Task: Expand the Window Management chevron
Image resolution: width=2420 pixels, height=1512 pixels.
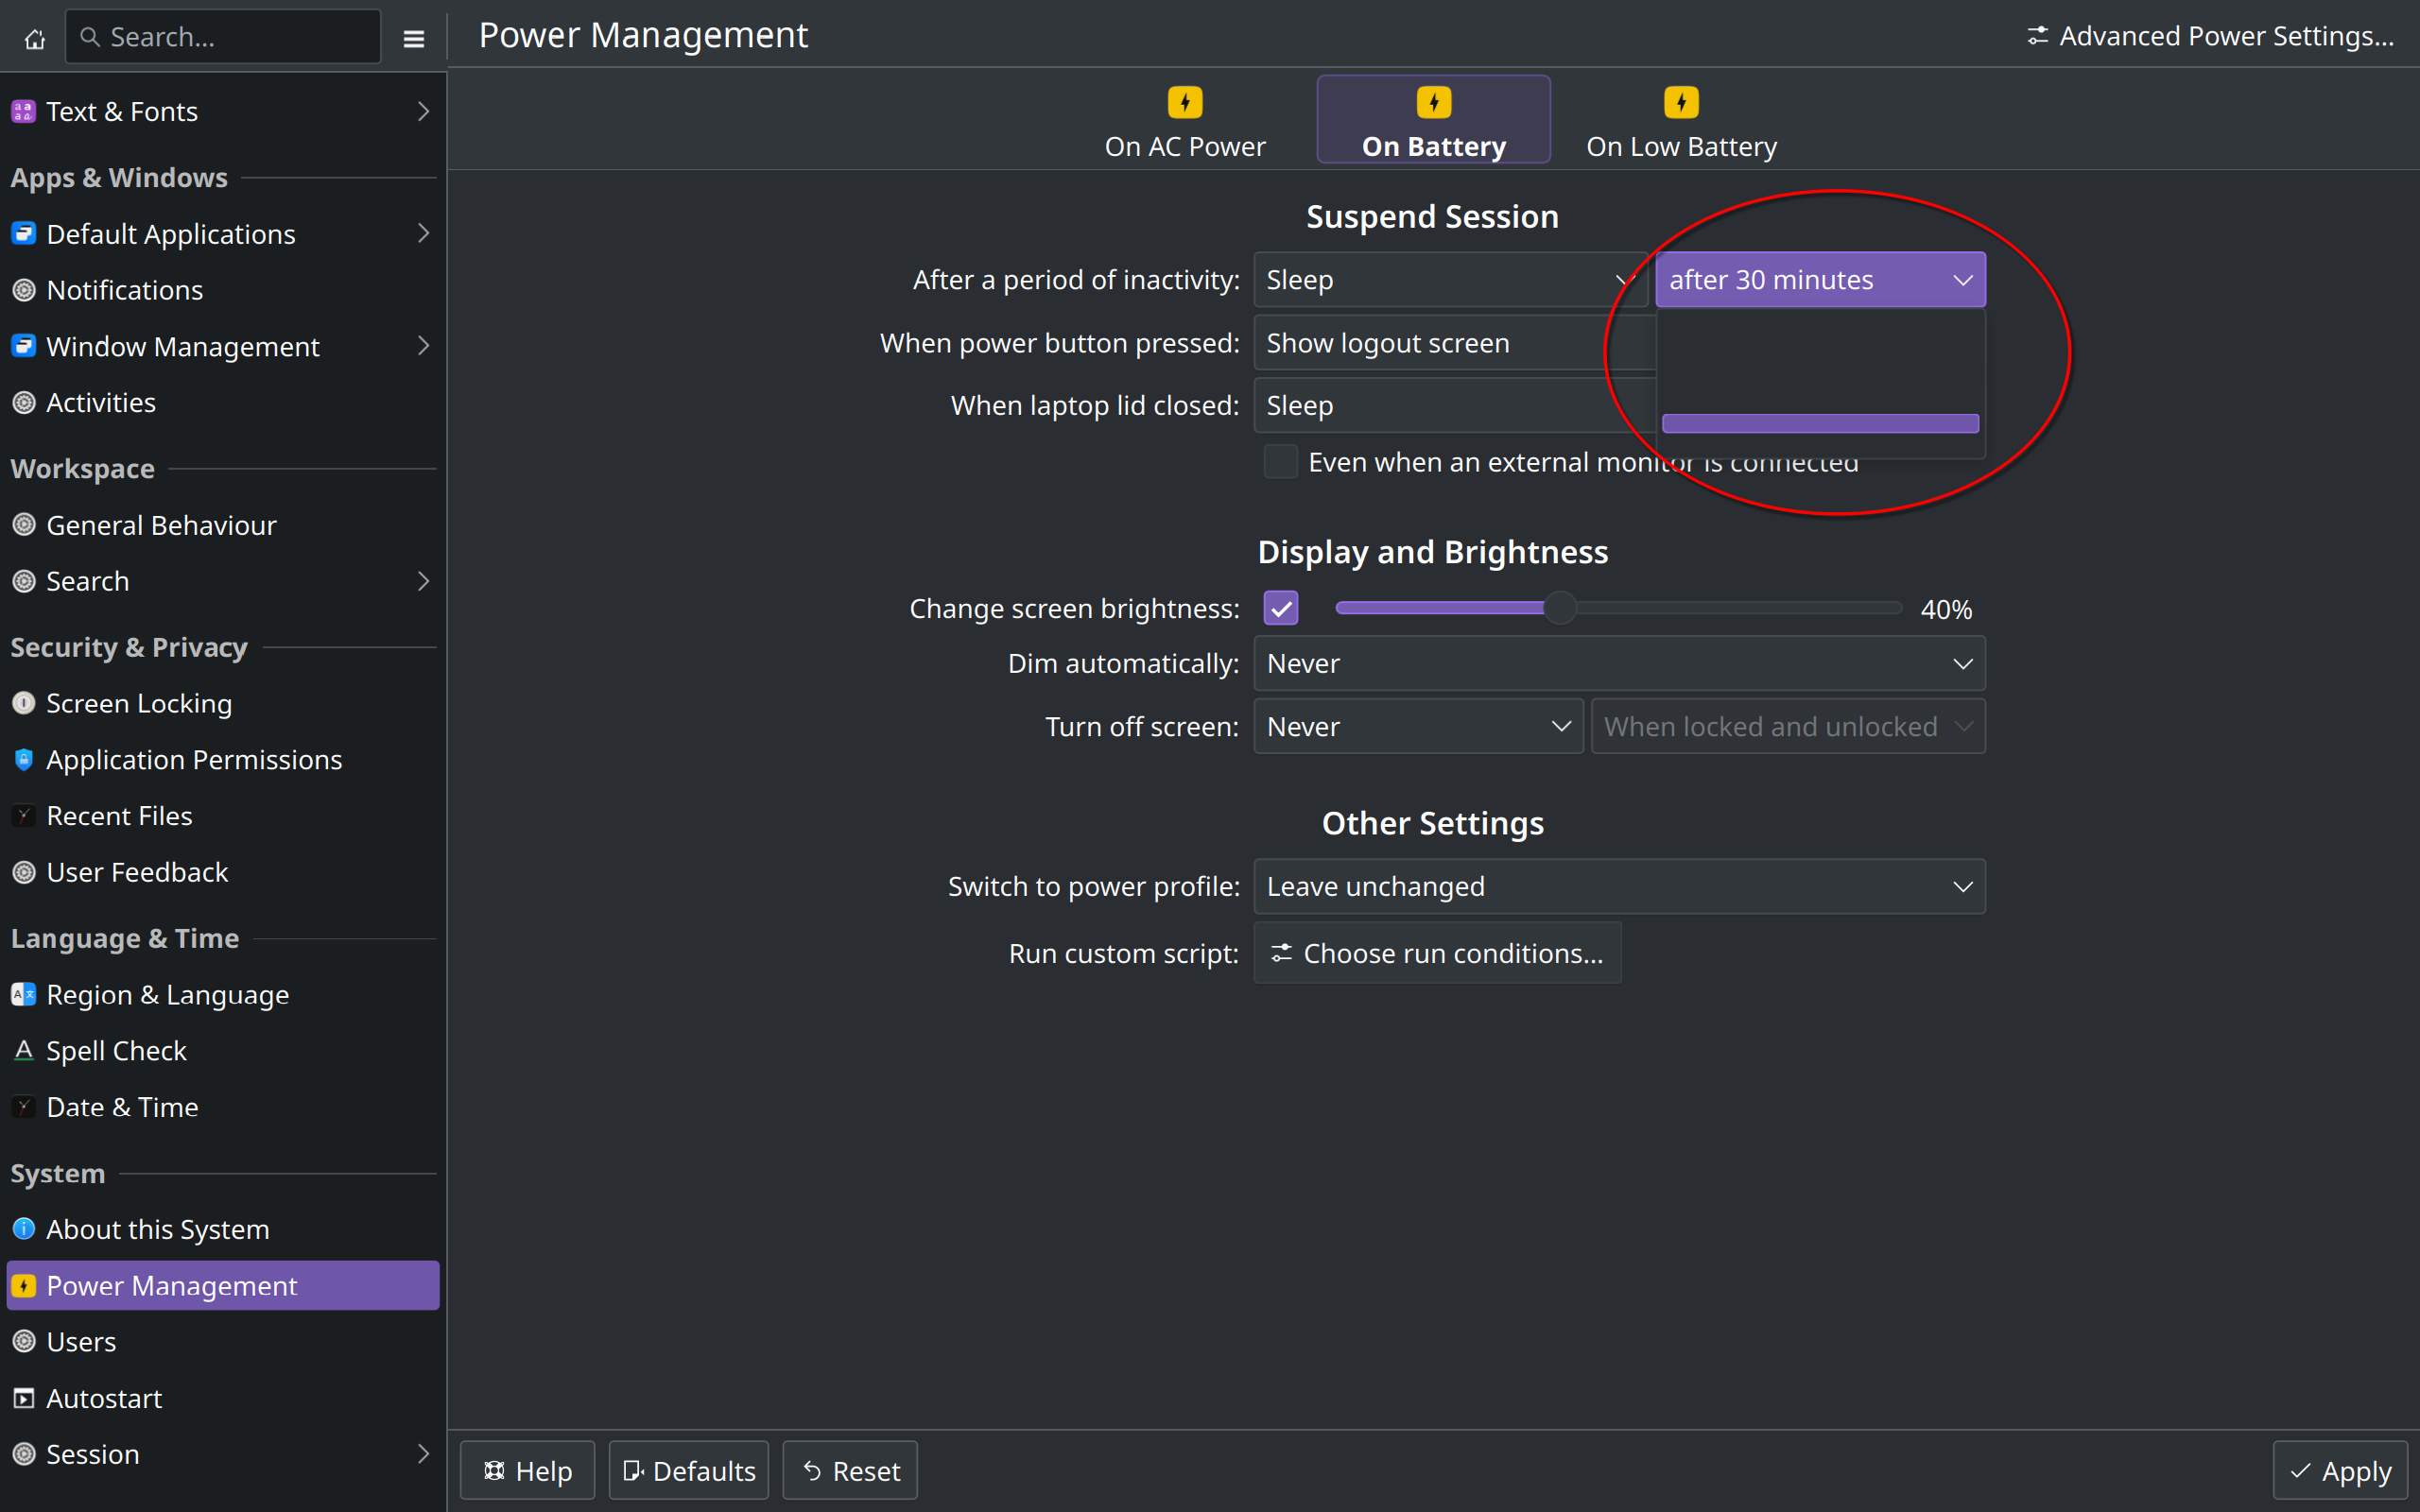Action: (423, 346)
